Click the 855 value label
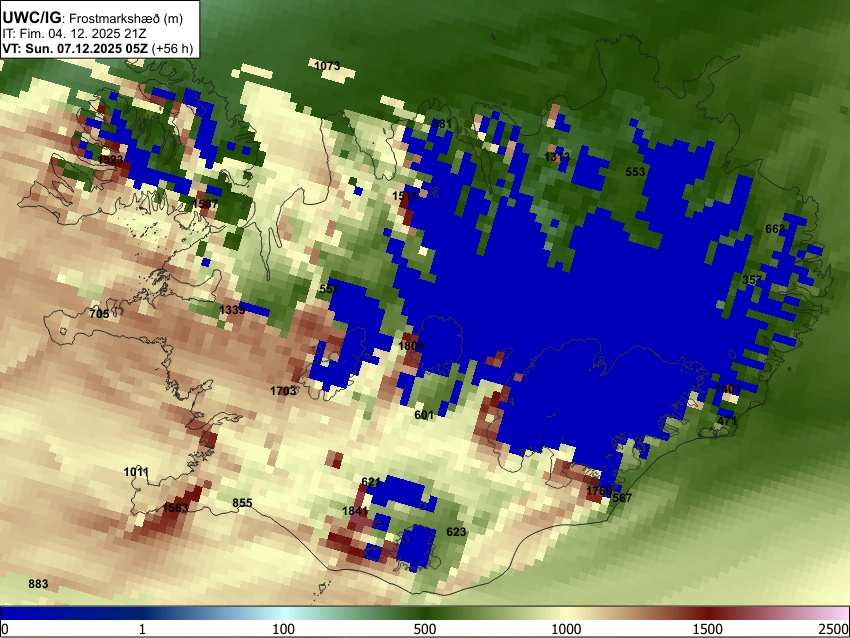This screenshot has height=638, width=850. pyautogui.click(x=242, y=503)
